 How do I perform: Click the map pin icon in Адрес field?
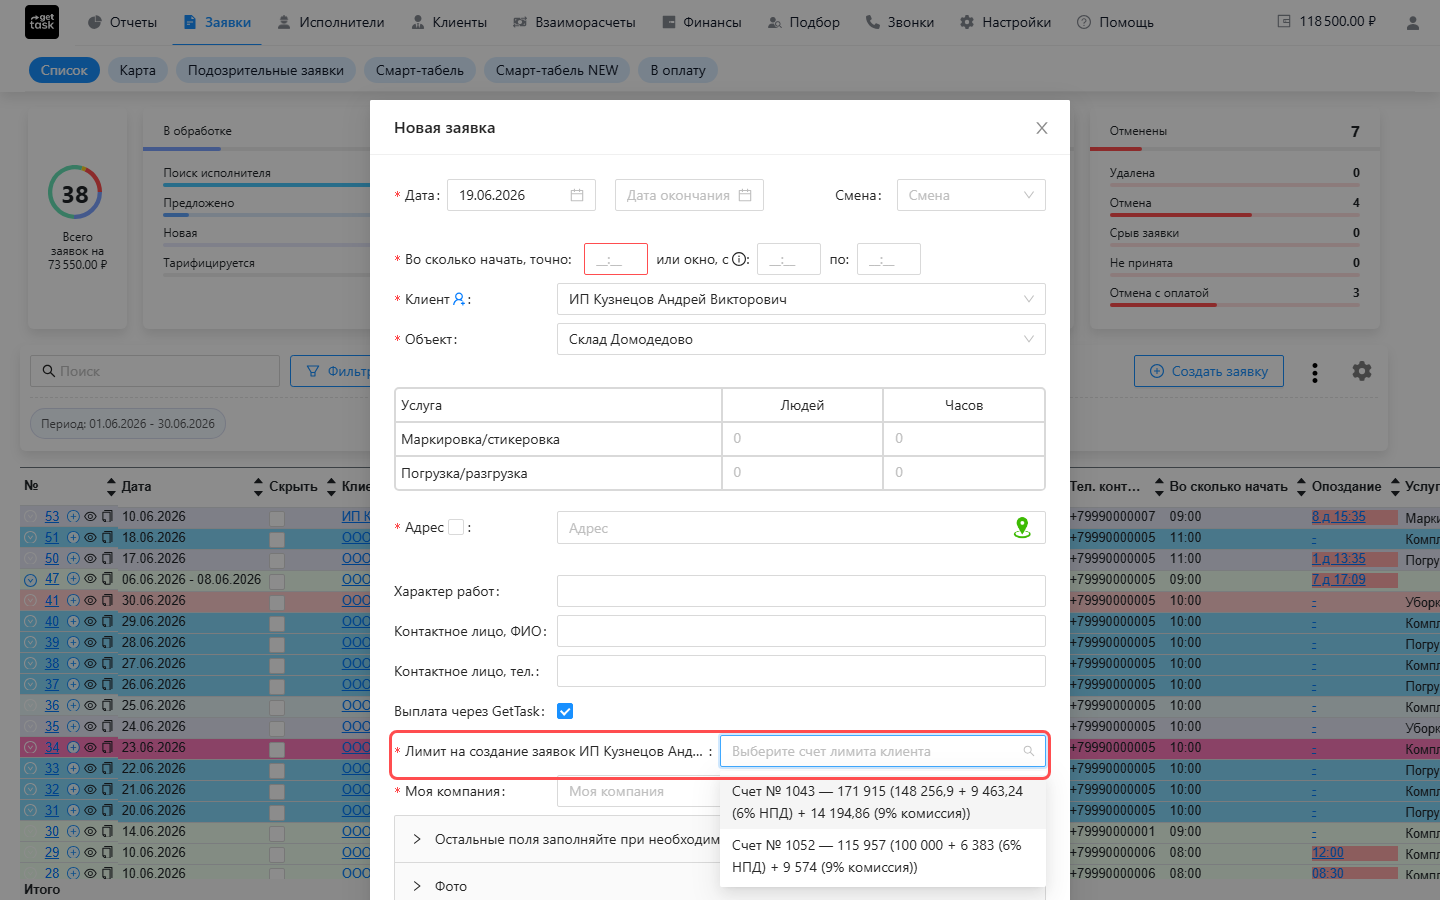pyautogui.click(x=1022, y=527)
